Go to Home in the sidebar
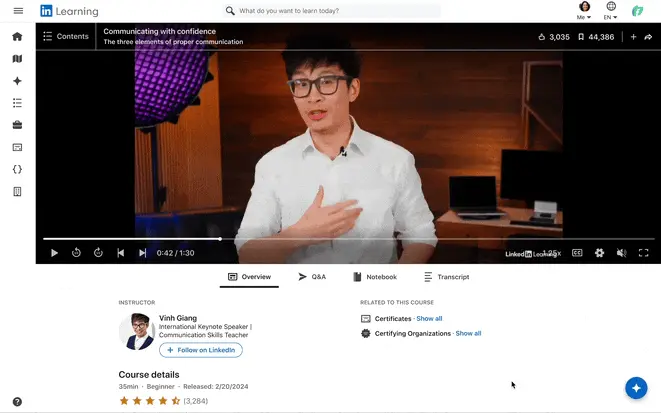Screen dimensions: 661x413 (17, 37)
